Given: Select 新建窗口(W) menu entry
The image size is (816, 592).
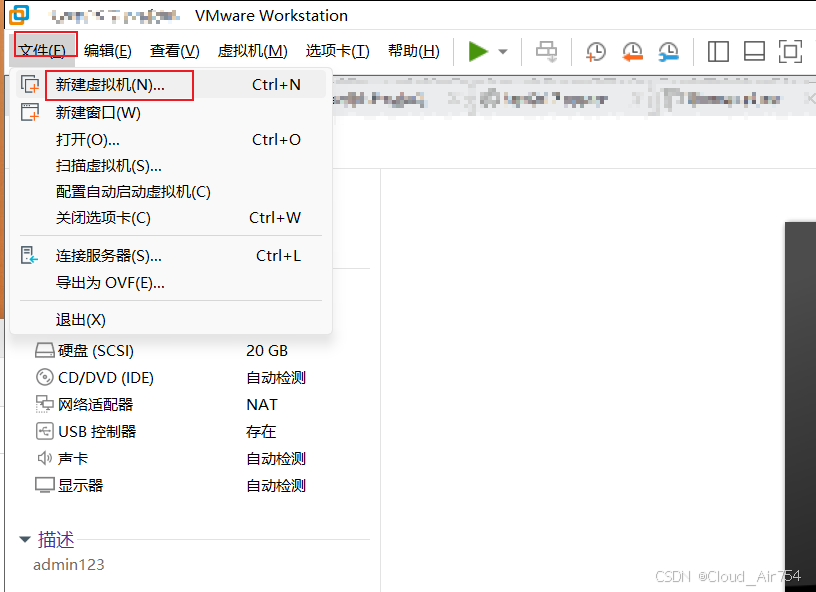Looking at the screenshot, I should (171, 112).
